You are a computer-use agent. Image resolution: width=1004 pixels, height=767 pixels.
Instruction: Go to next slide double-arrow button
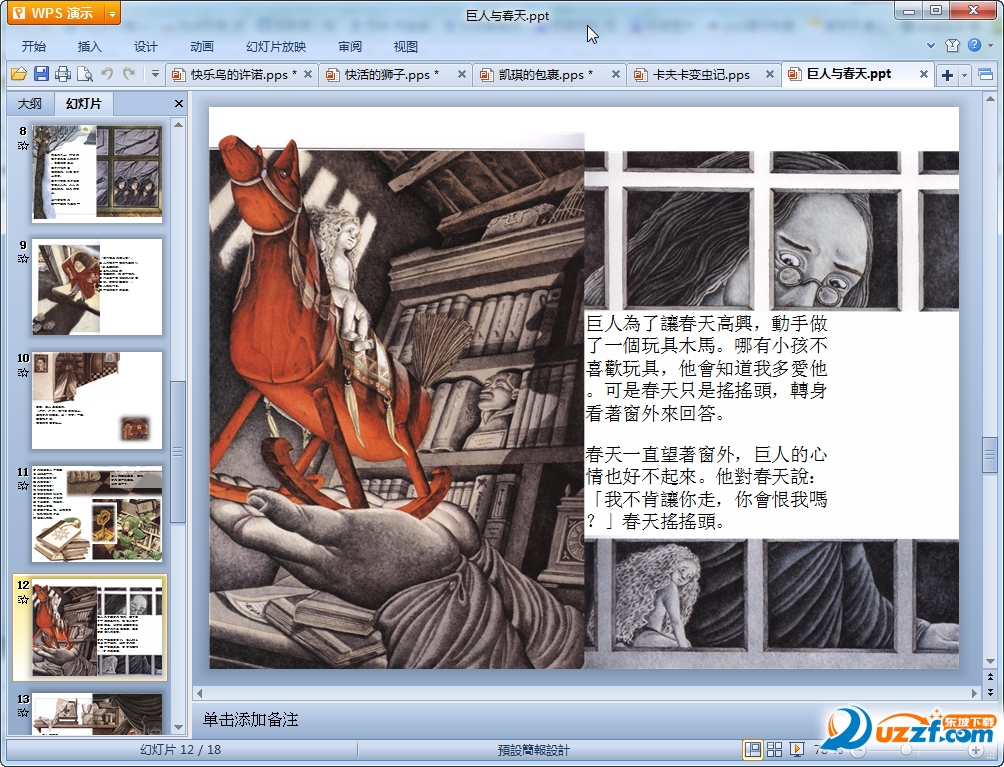coord(991,692)
